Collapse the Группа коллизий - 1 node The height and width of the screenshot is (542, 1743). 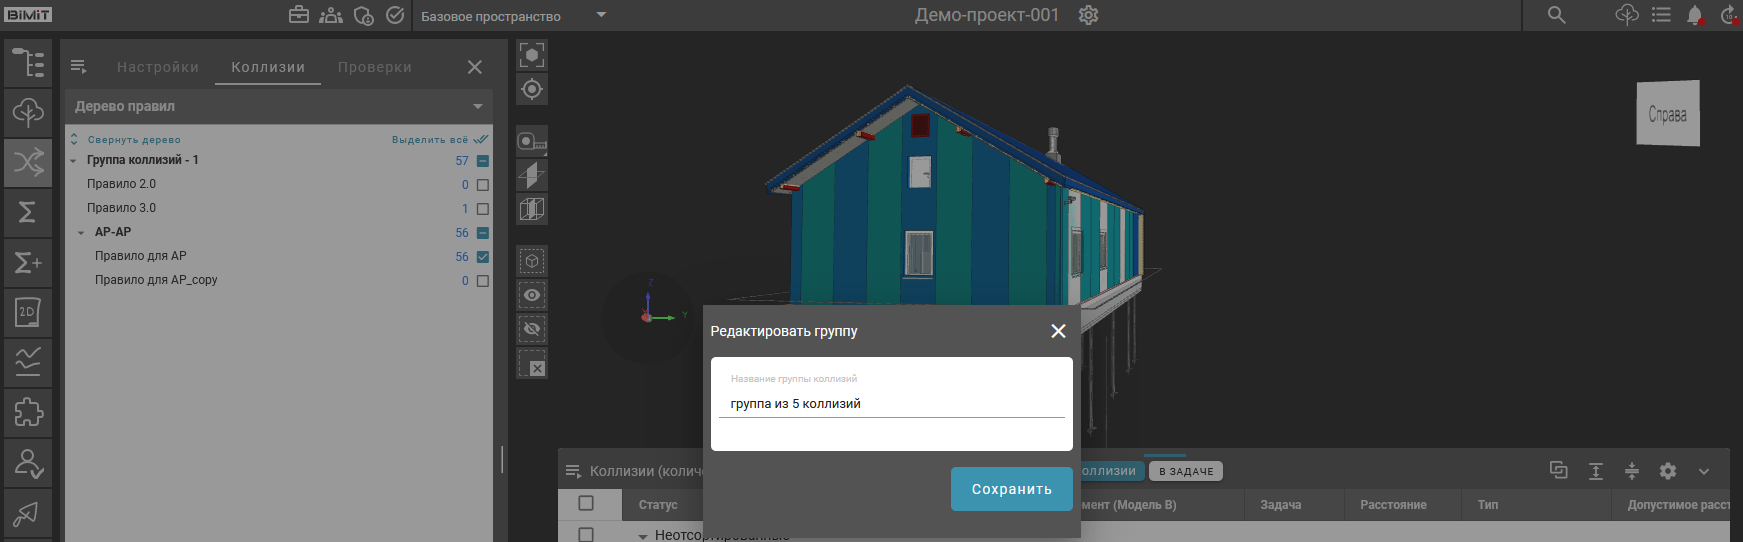73,161
